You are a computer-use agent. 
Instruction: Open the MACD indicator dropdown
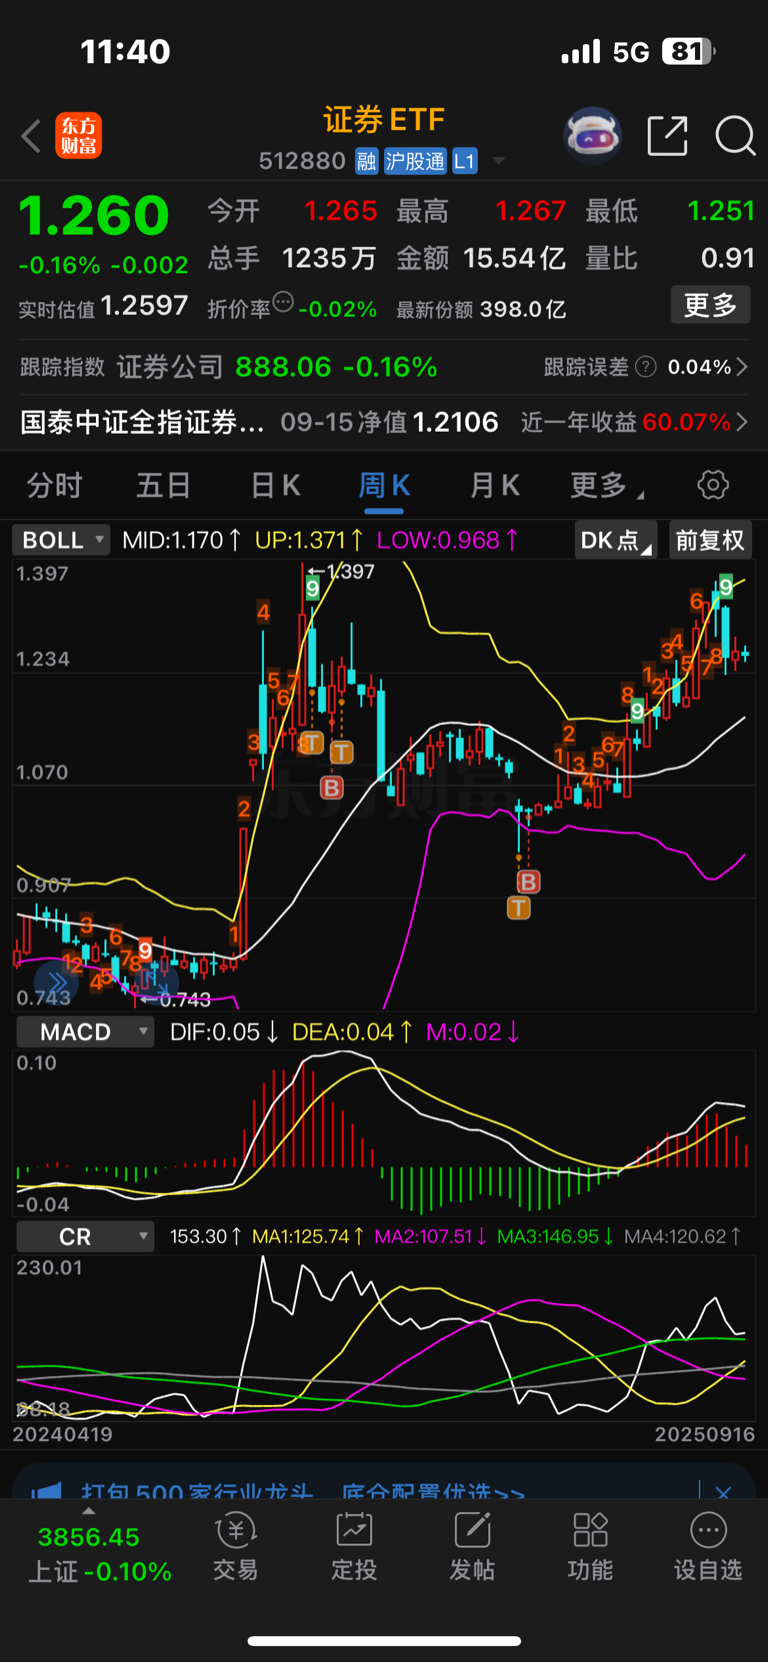pos(86,1032)
